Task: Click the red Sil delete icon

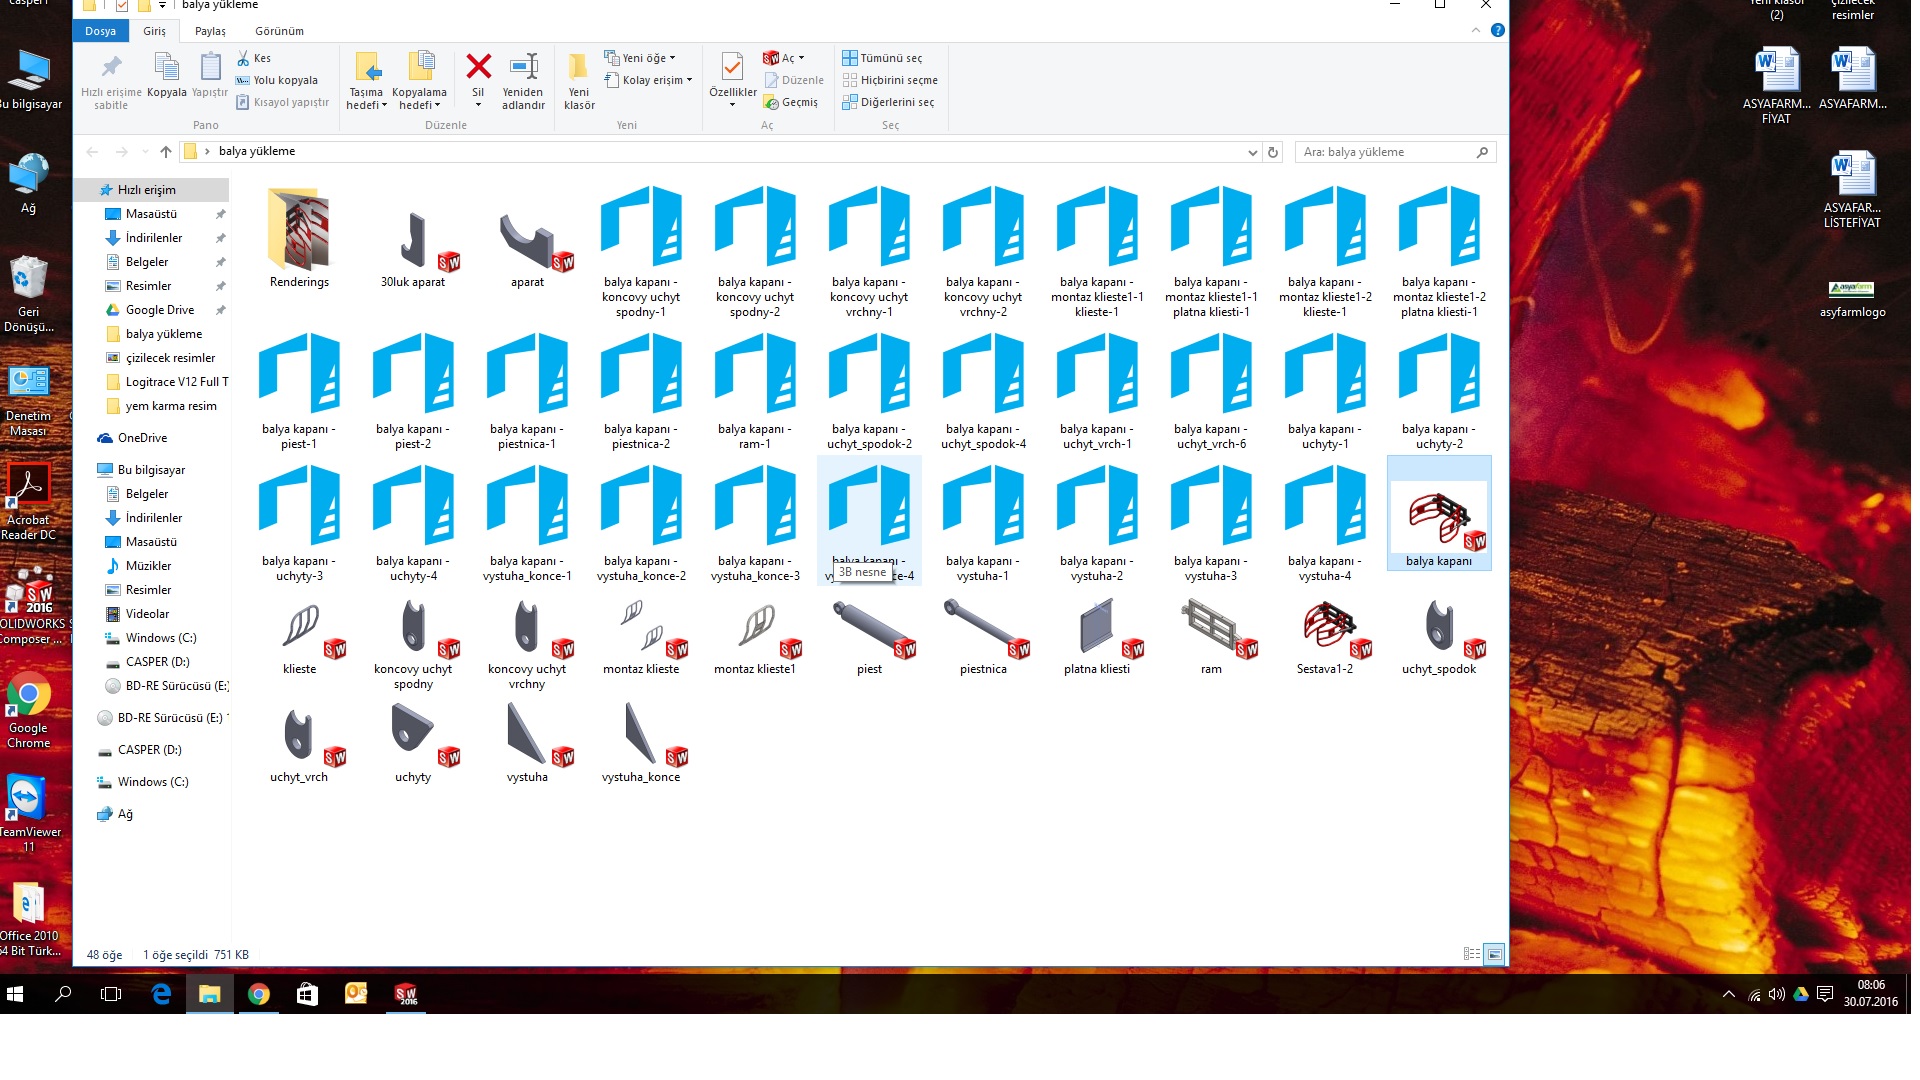Action: click(x=478, y=68)
